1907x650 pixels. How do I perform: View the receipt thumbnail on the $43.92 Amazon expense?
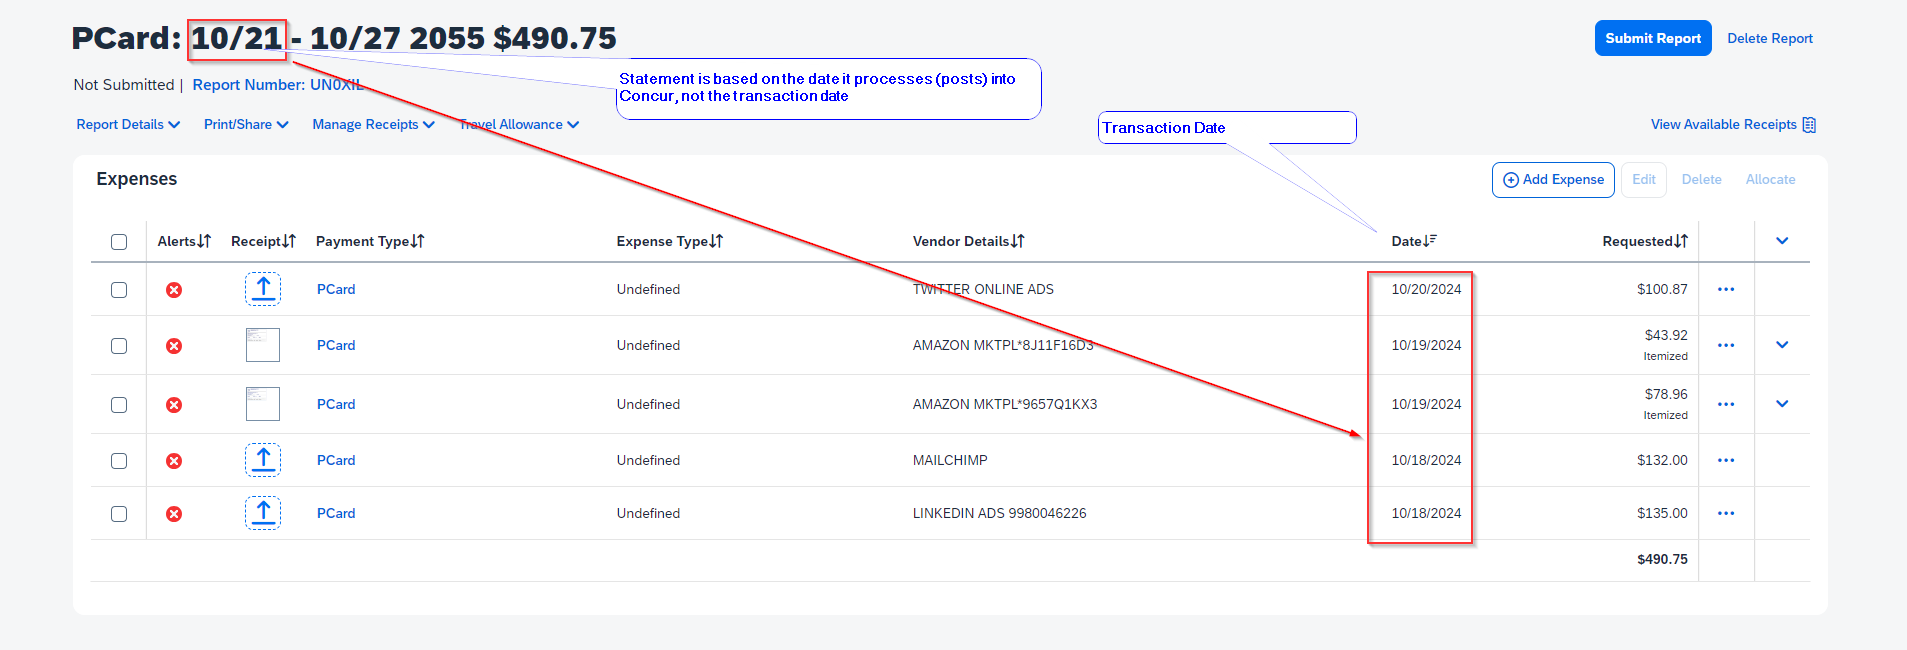(262, 345)
